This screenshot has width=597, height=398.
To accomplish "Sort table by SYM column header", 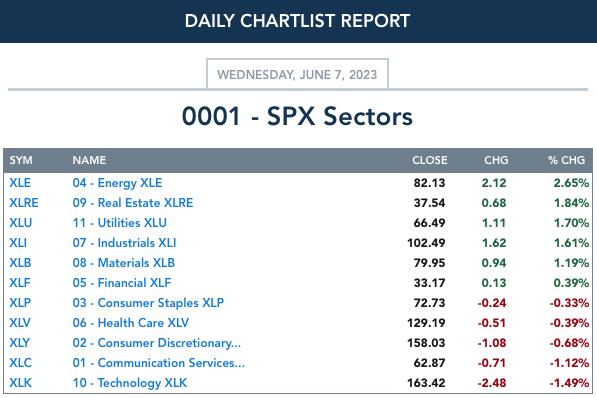I will 21,160.
